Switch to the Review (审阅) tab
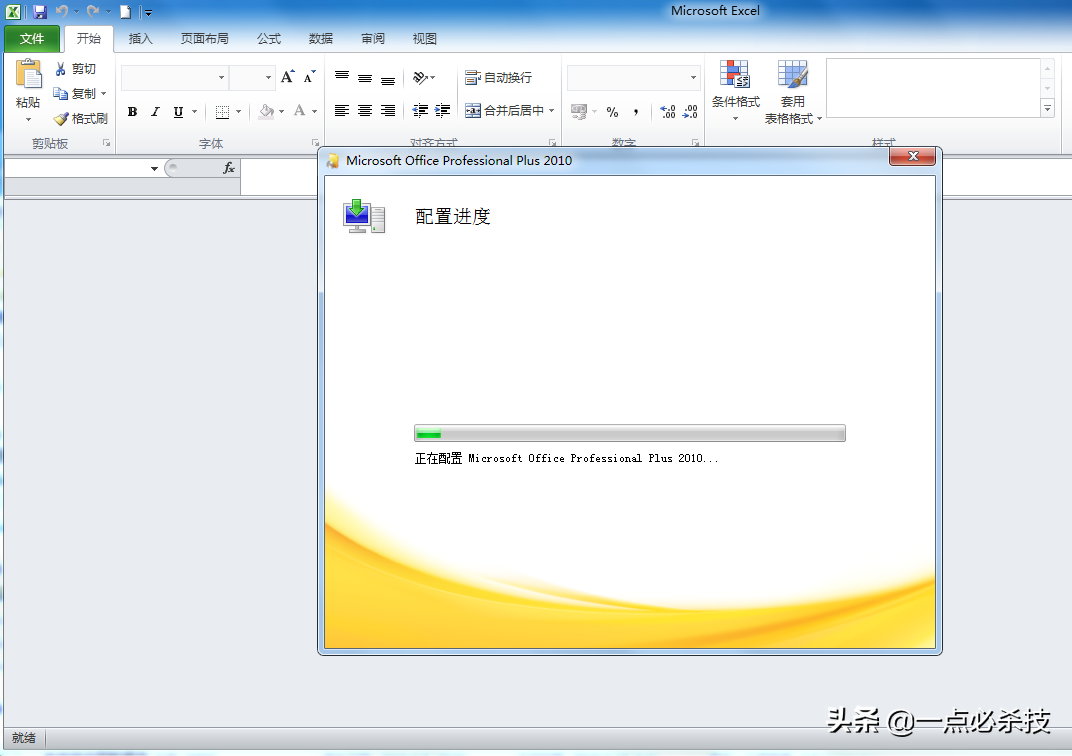The height and width of the screenshot is (756, 1072). [373, 39]
